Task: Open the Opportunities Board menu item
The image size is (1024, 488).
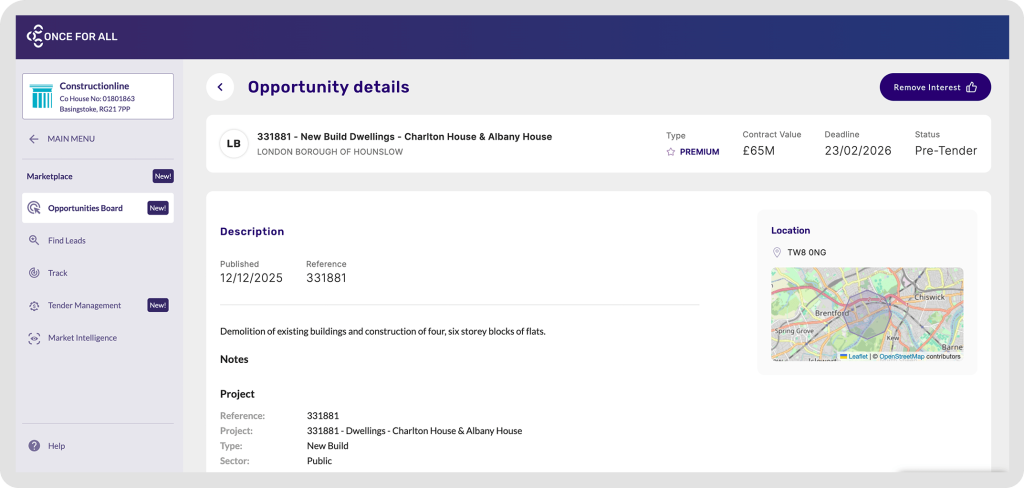Action: coord(98,208)
